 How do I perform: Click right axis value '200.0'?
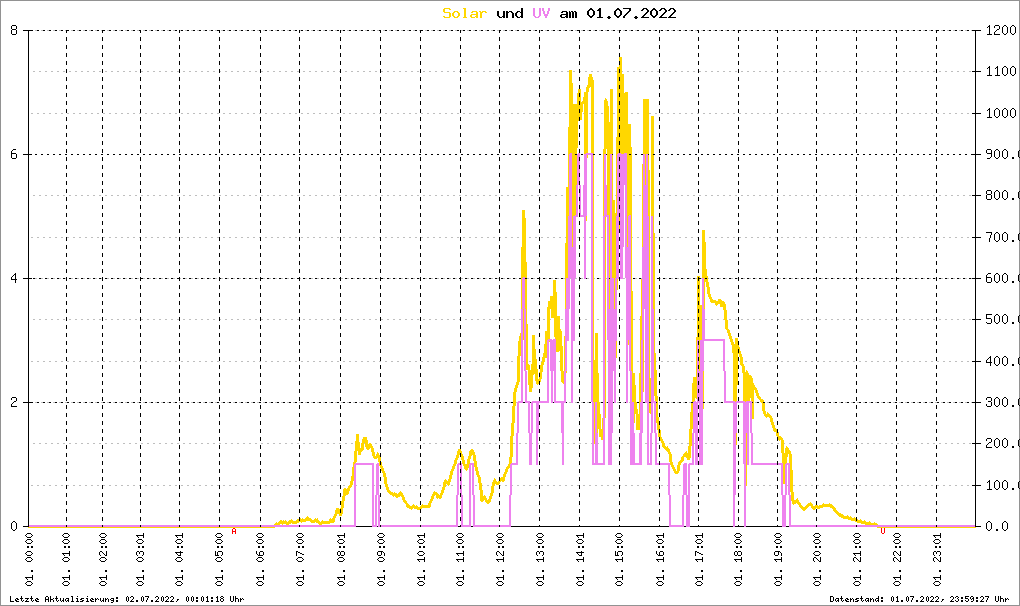1001,443
